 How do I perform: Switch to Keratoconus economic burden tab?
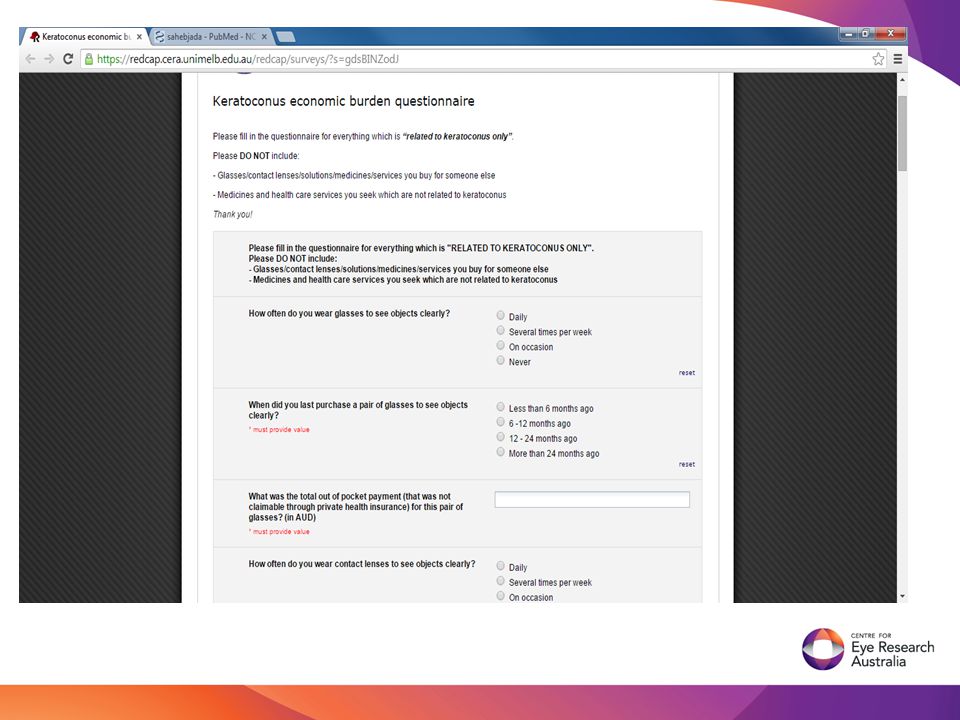click(86, 37)
